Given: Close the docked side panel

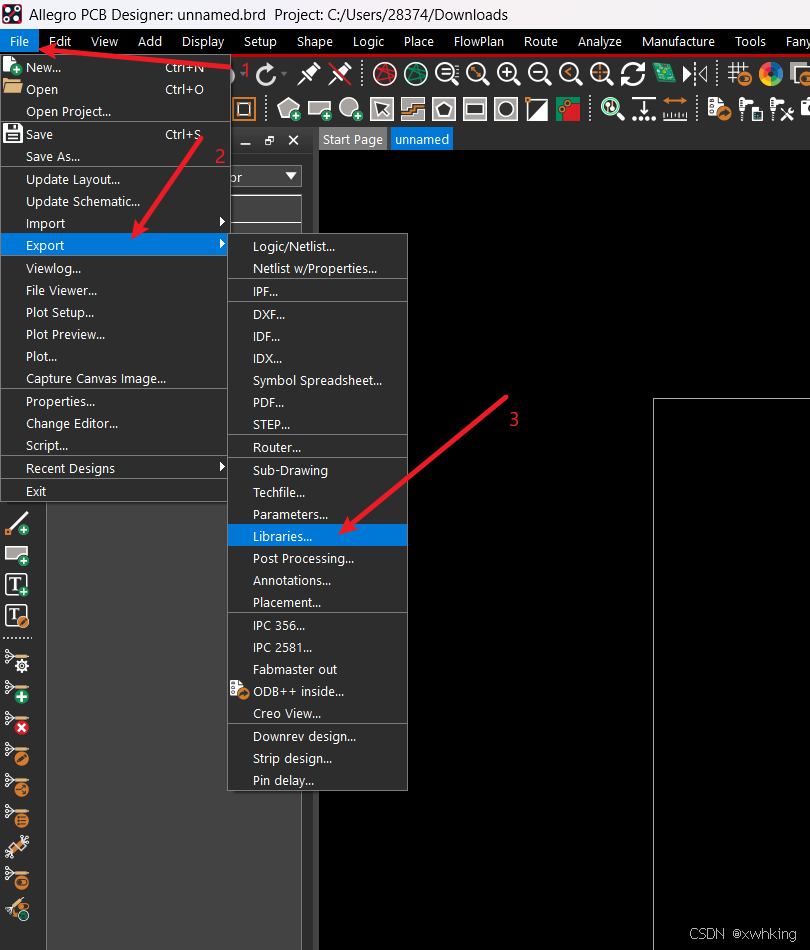Looking at the screenshot, I should click(294, 141).
